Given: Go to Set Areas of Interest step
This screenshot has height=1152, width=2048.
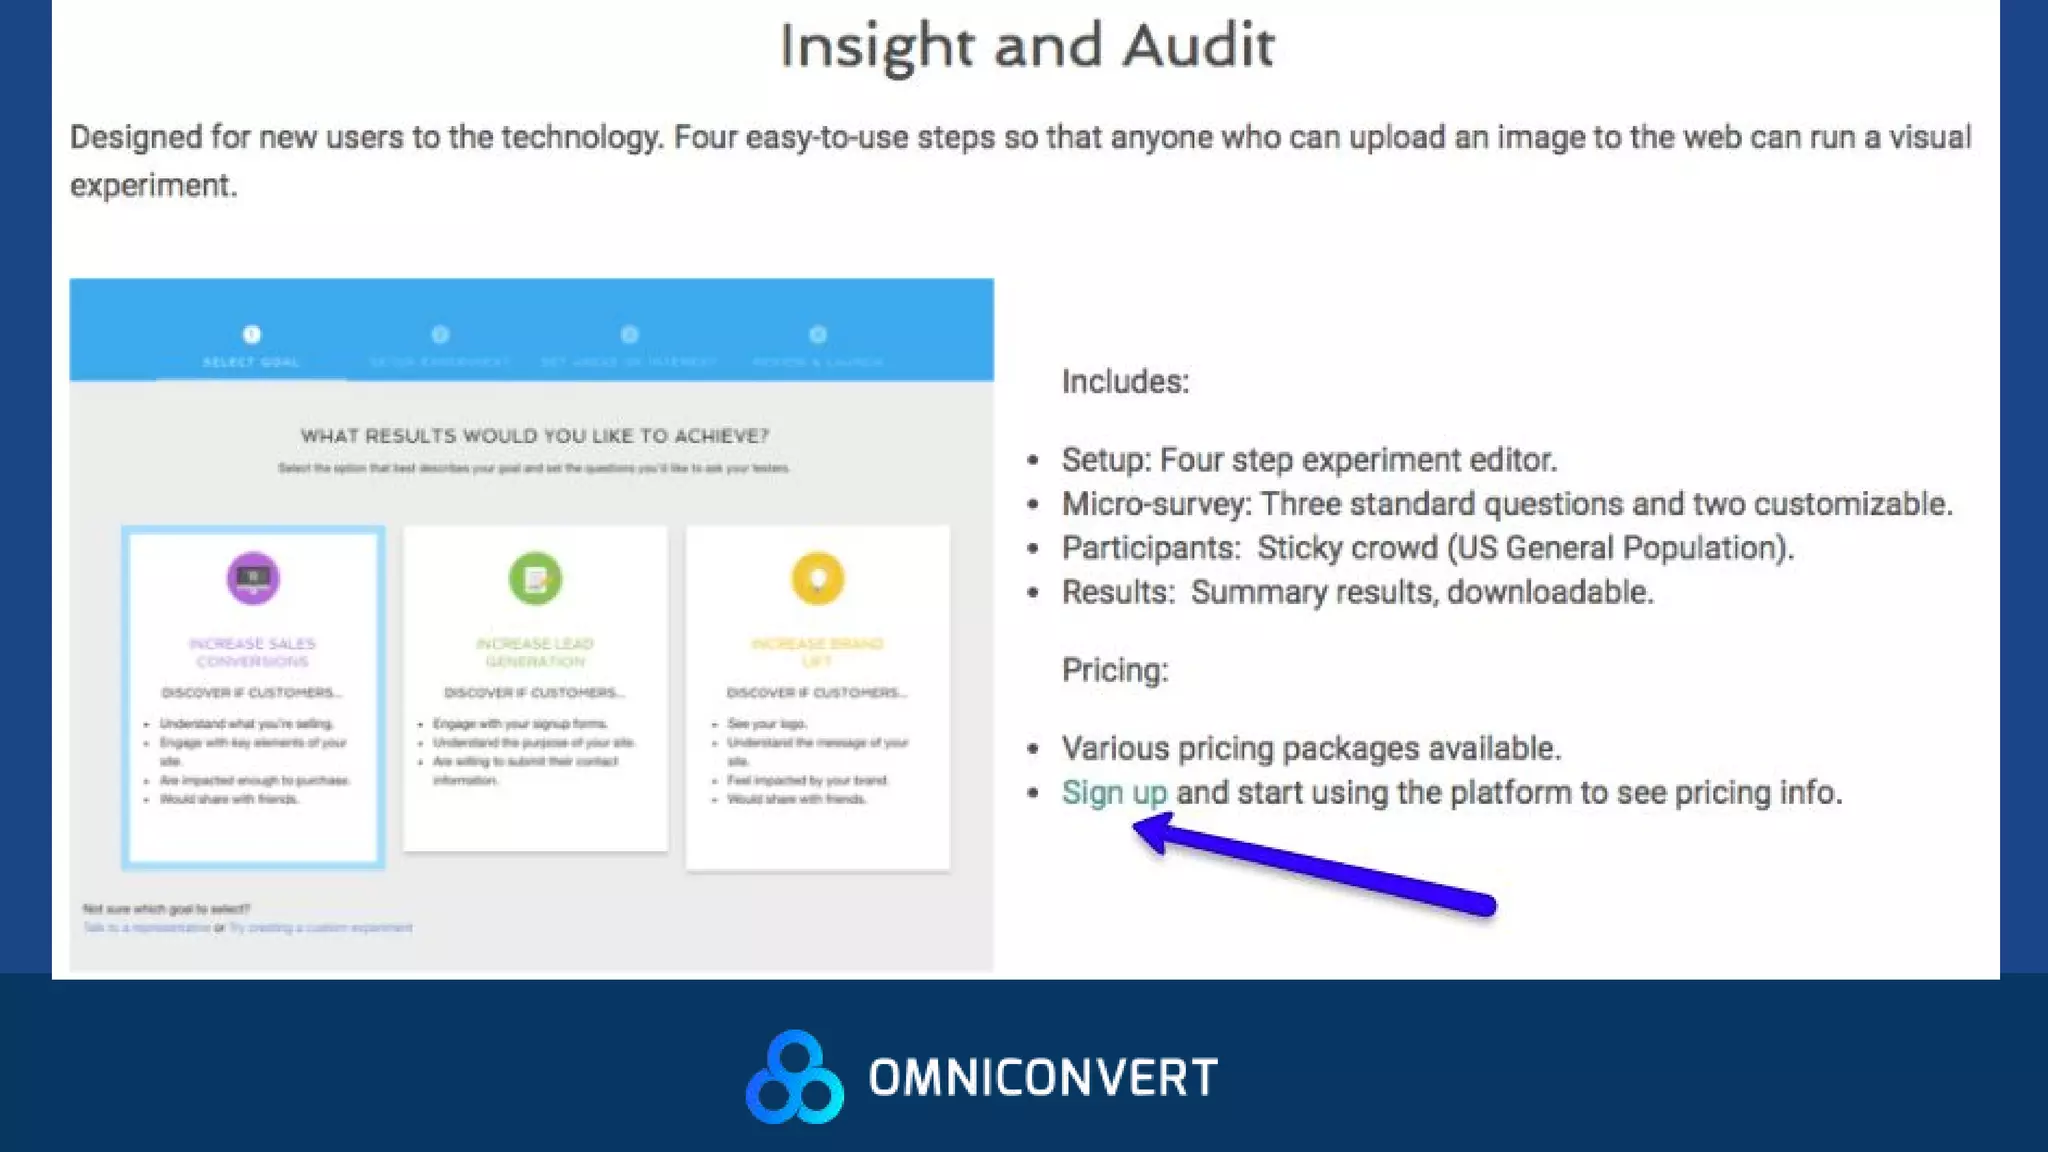Looking at the screenshot, I should click(629, 362).
